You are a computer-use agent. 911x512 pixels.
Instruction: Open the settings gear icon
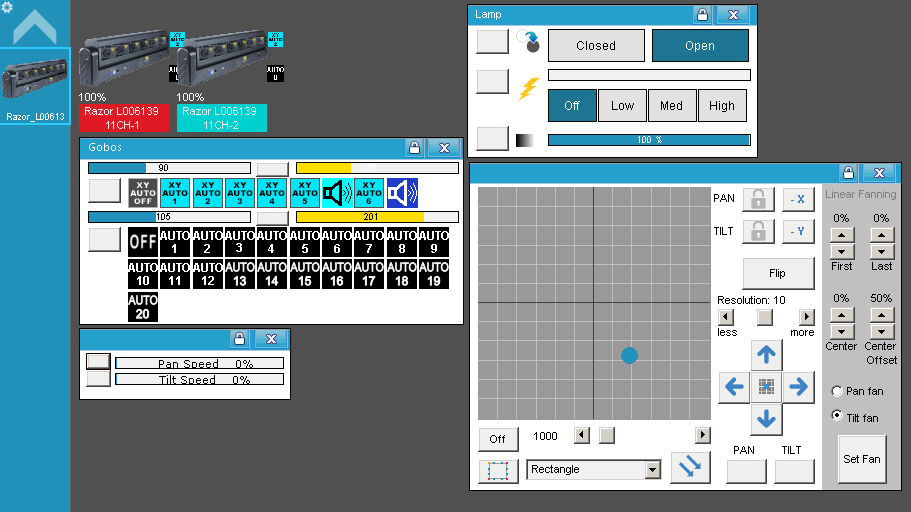(x=6, y=7)
